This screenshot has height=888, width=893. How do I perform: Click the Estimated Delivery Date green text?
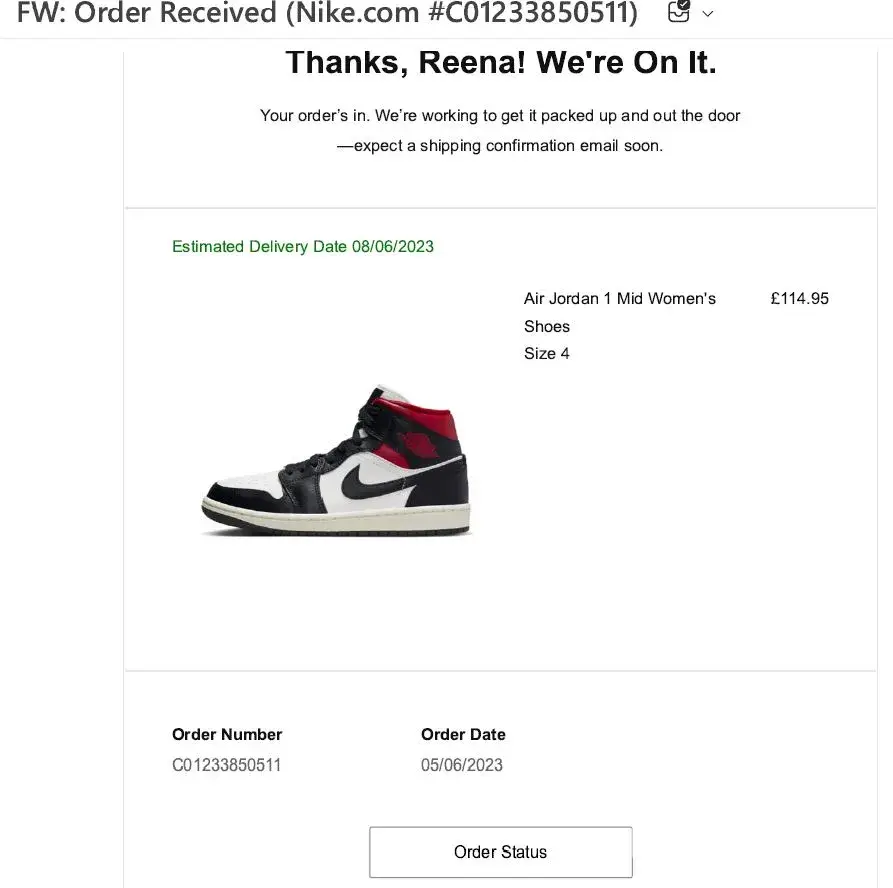click(303, 247)
